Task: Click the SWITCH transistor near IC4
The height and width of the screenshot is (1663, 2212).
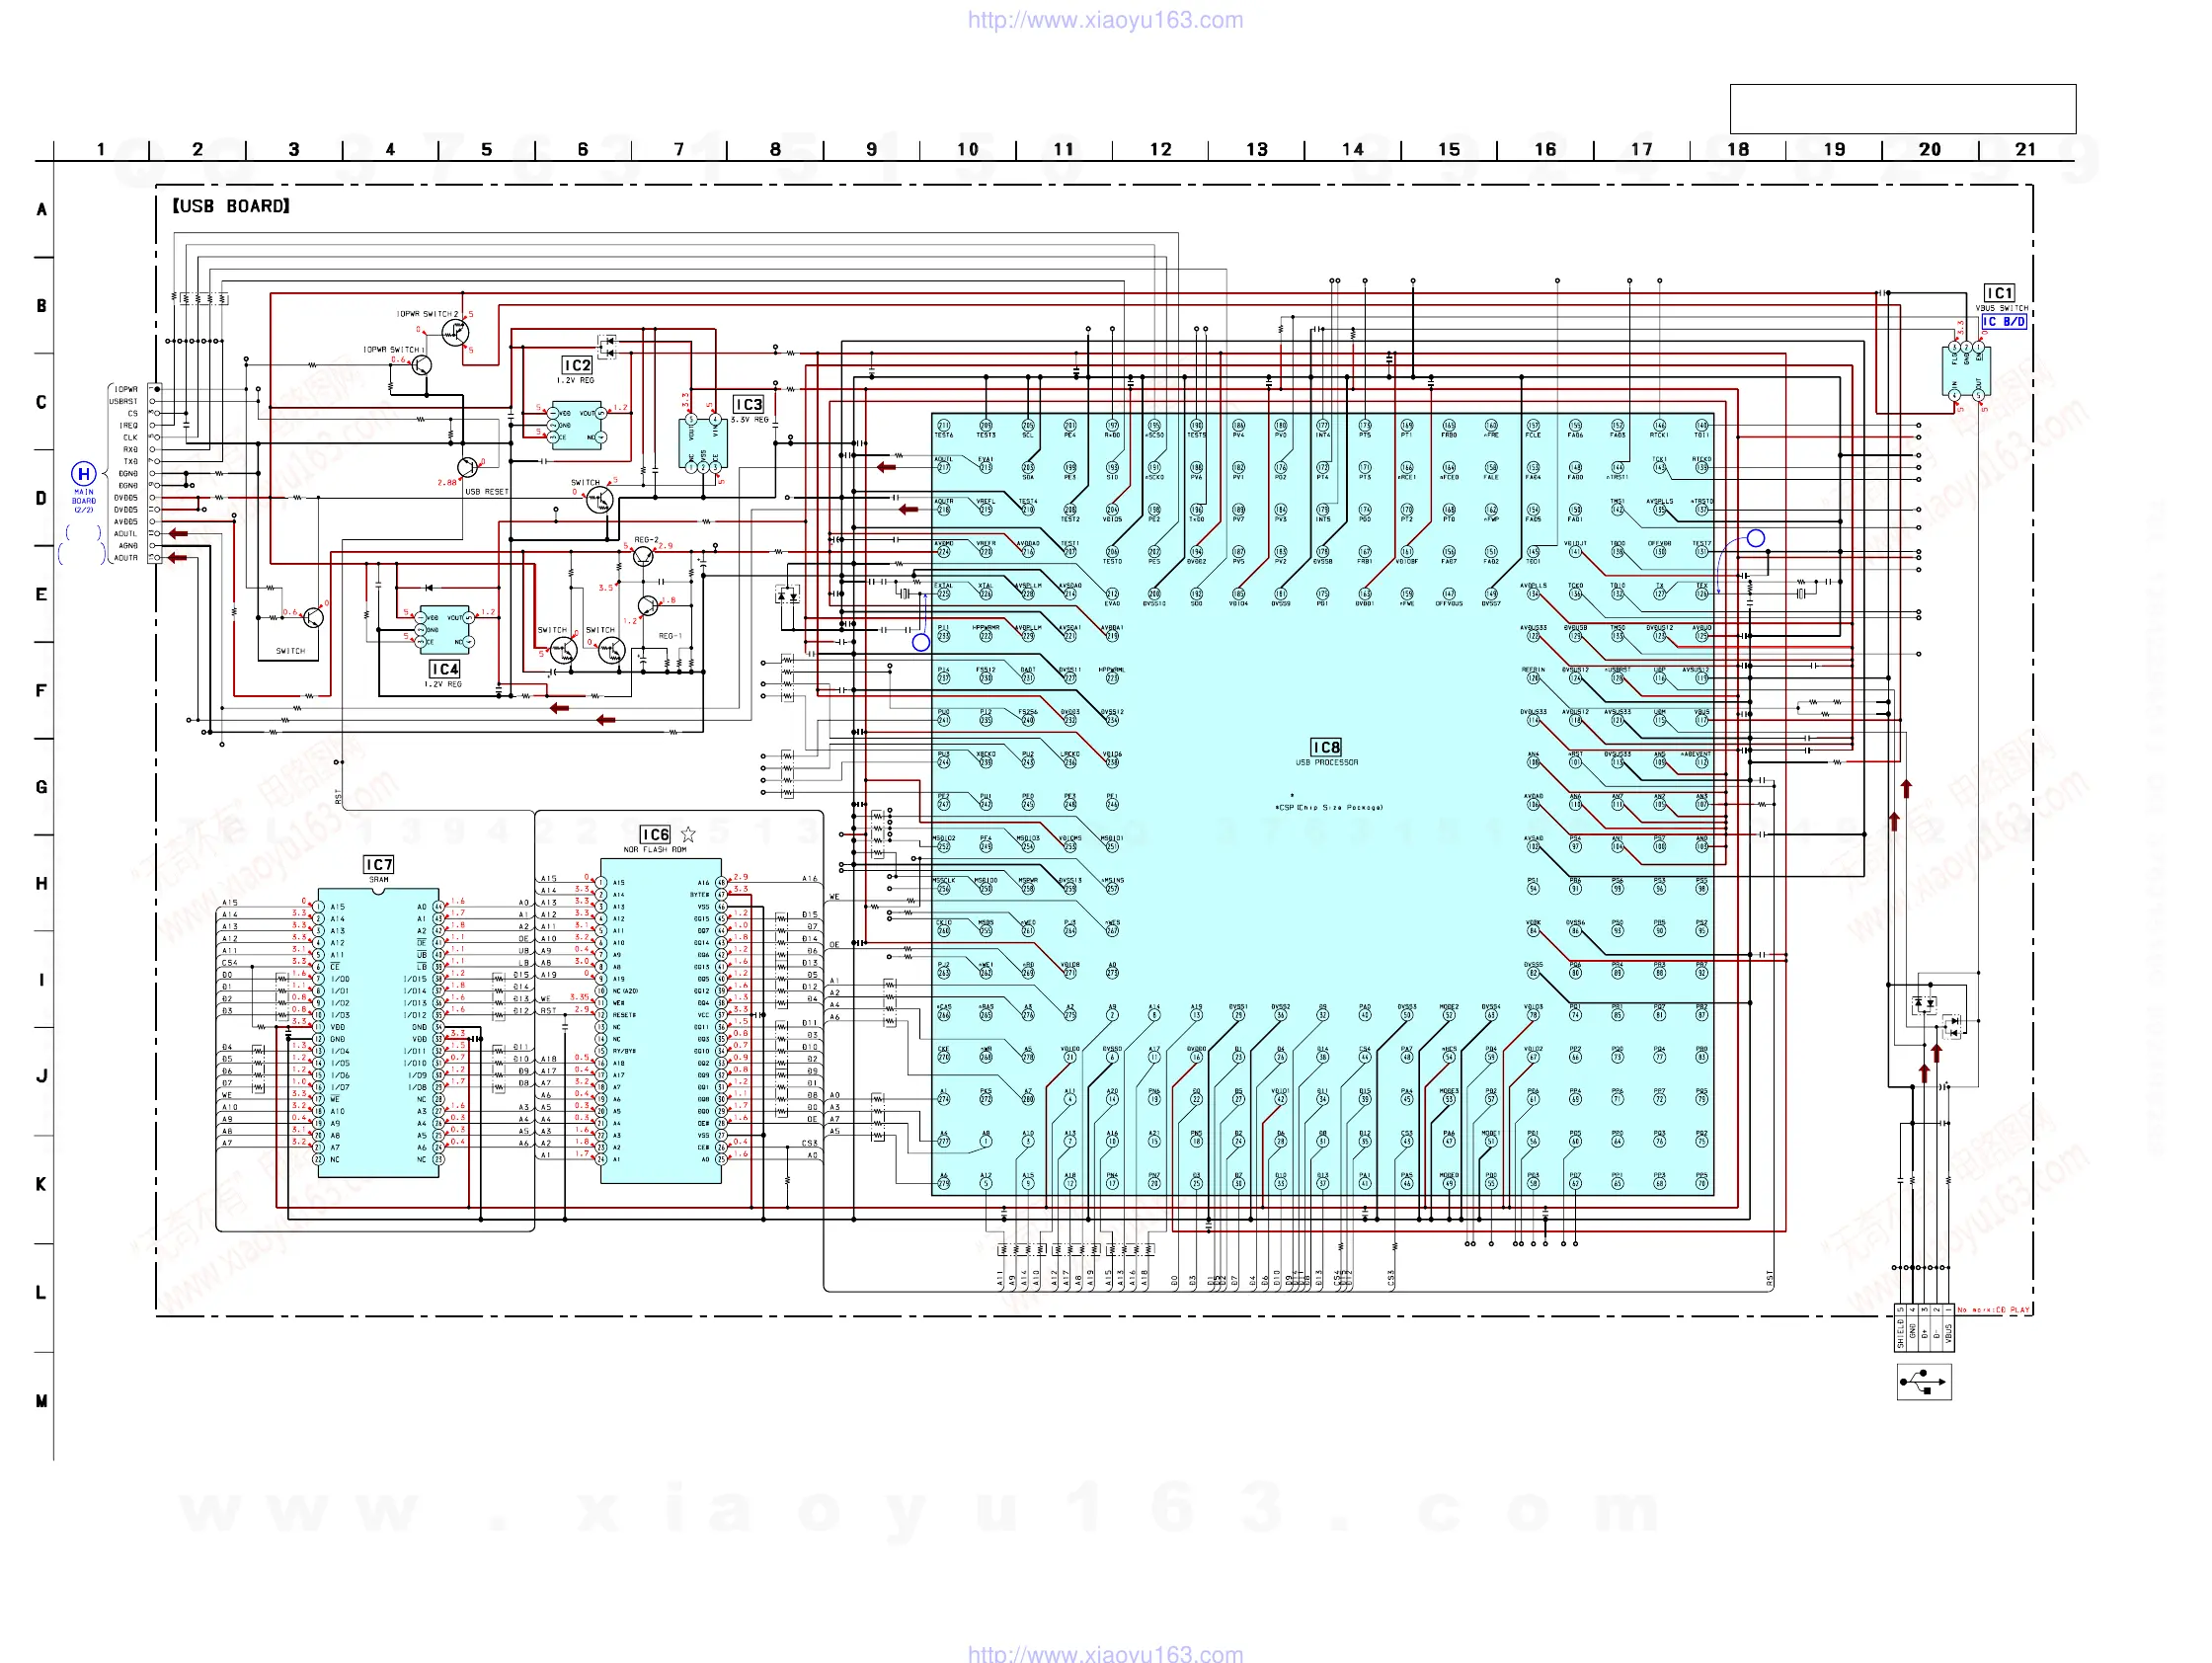Action: 313,617
